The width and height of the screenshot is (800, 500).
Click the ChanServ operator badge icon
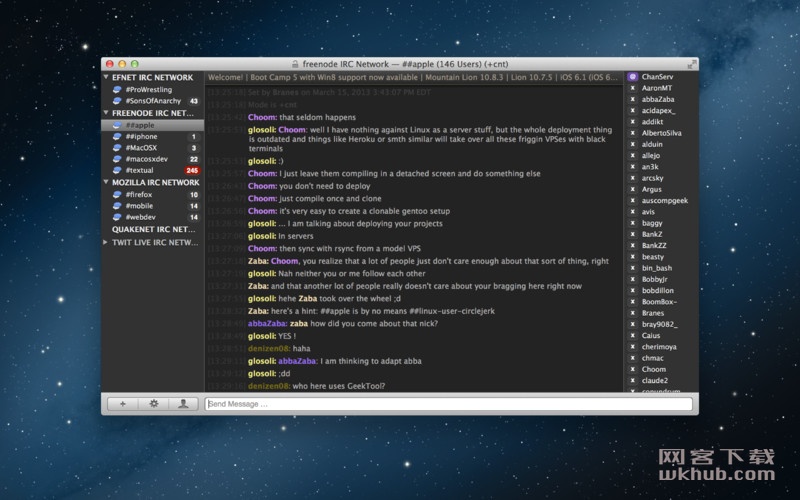(x=633, y=77)
